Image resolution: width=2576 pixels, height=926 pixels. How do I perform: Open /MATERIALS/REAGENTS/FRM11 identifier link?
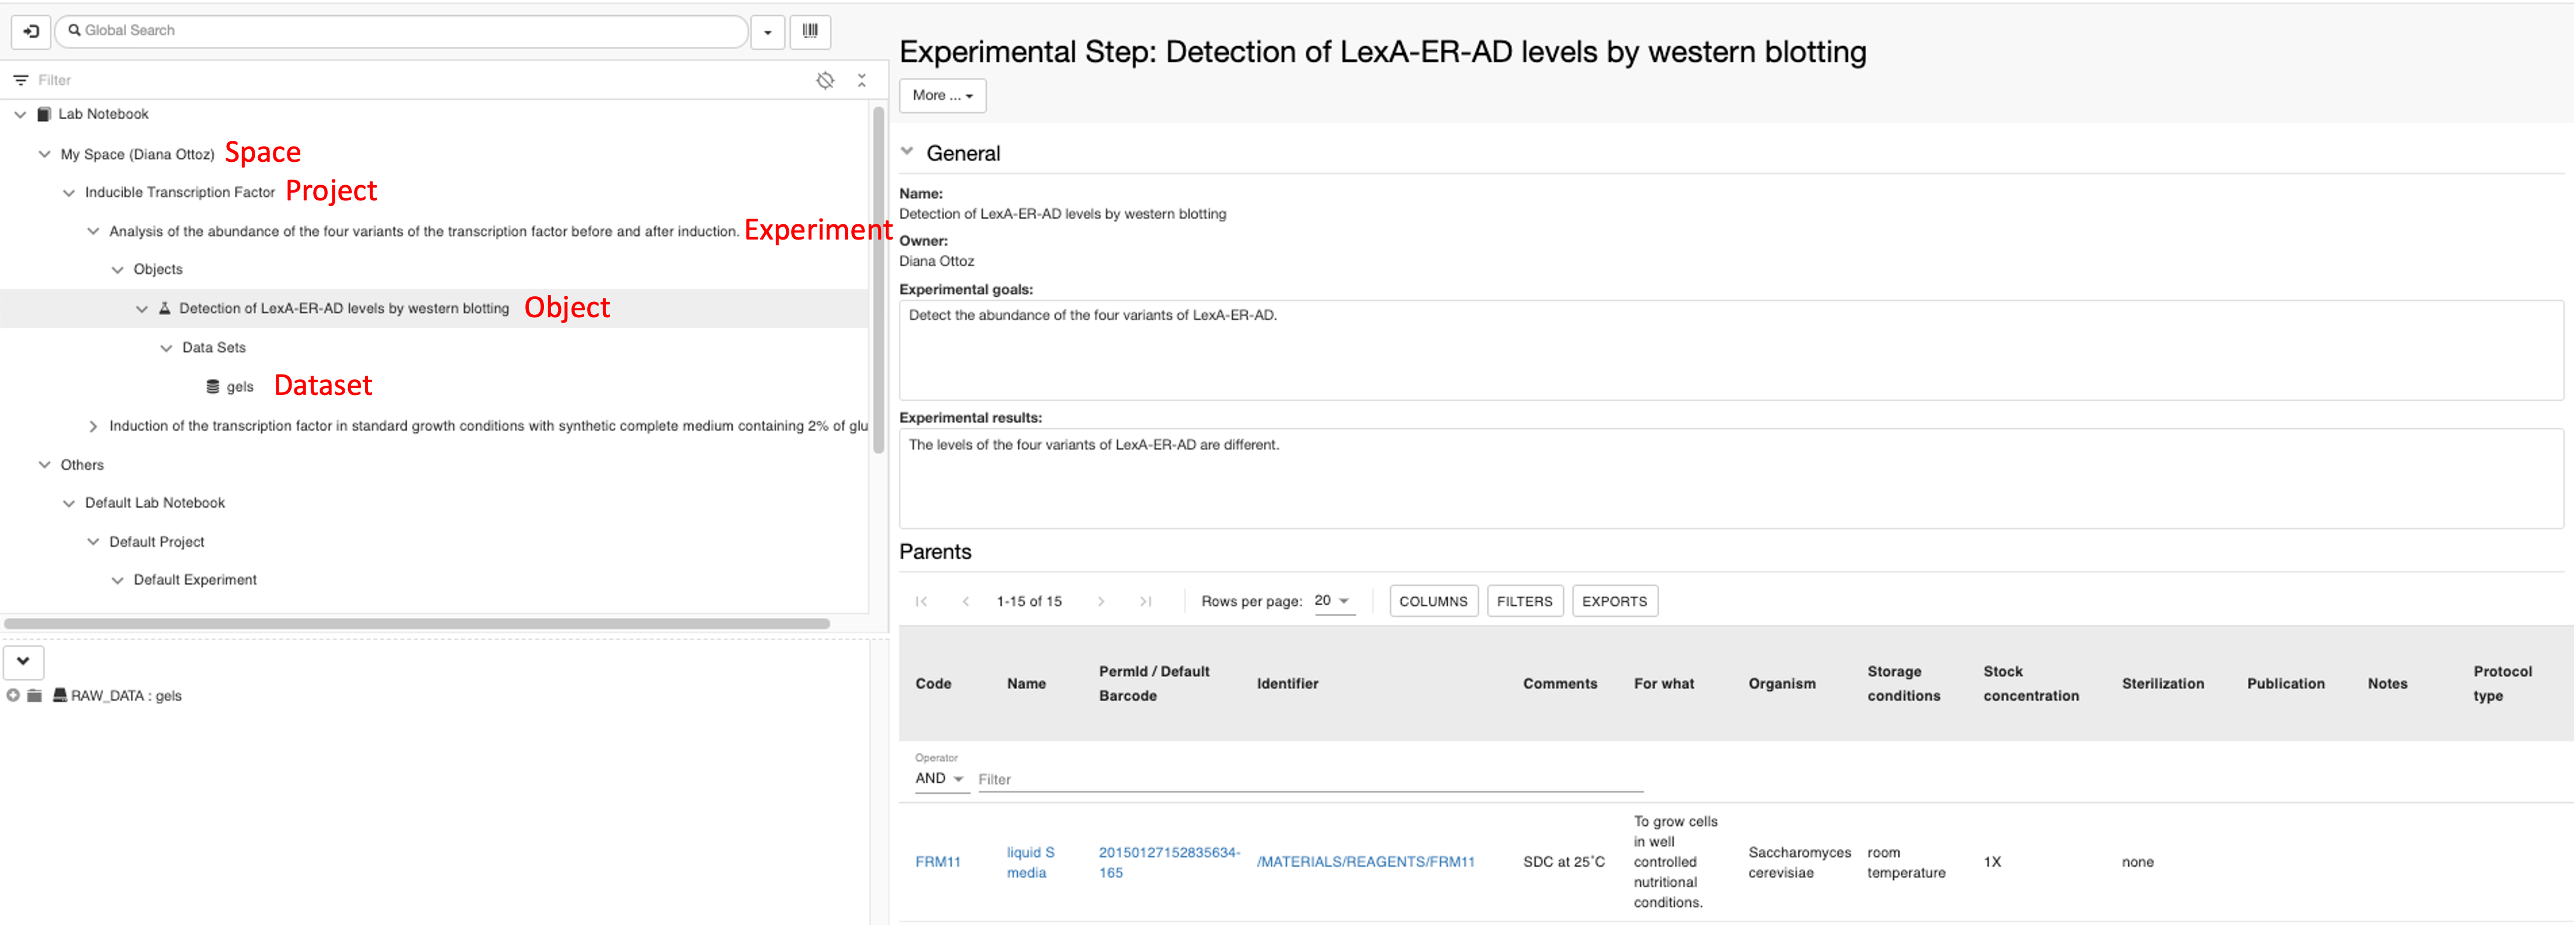point(1365,862)
